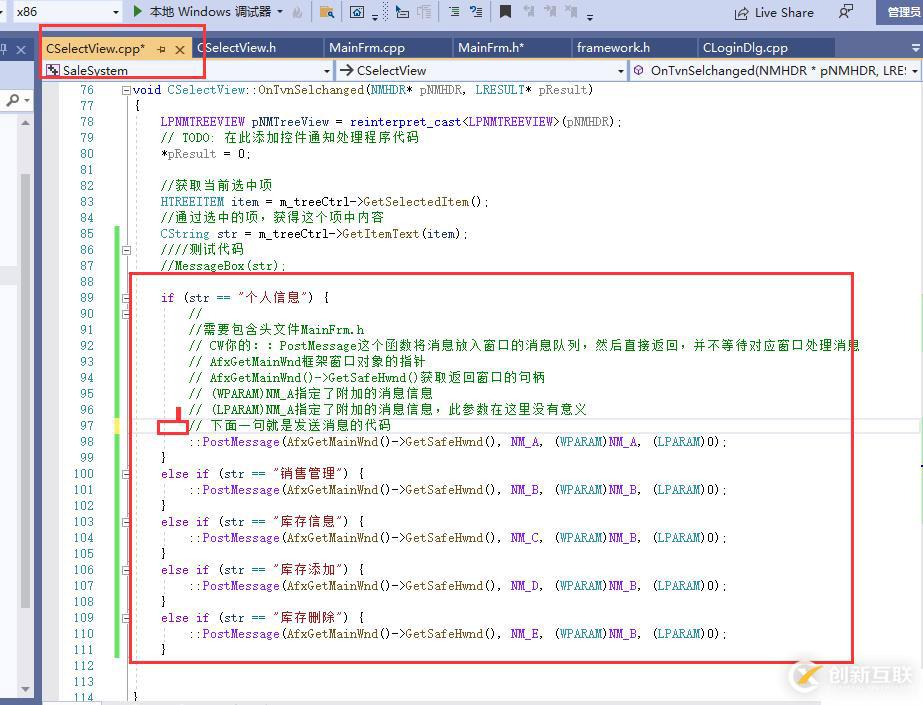The height and width of the screenshot is (705, 923).
Task: Switch to CLoginDlg.cpp tab
Action: pos(745,48)
